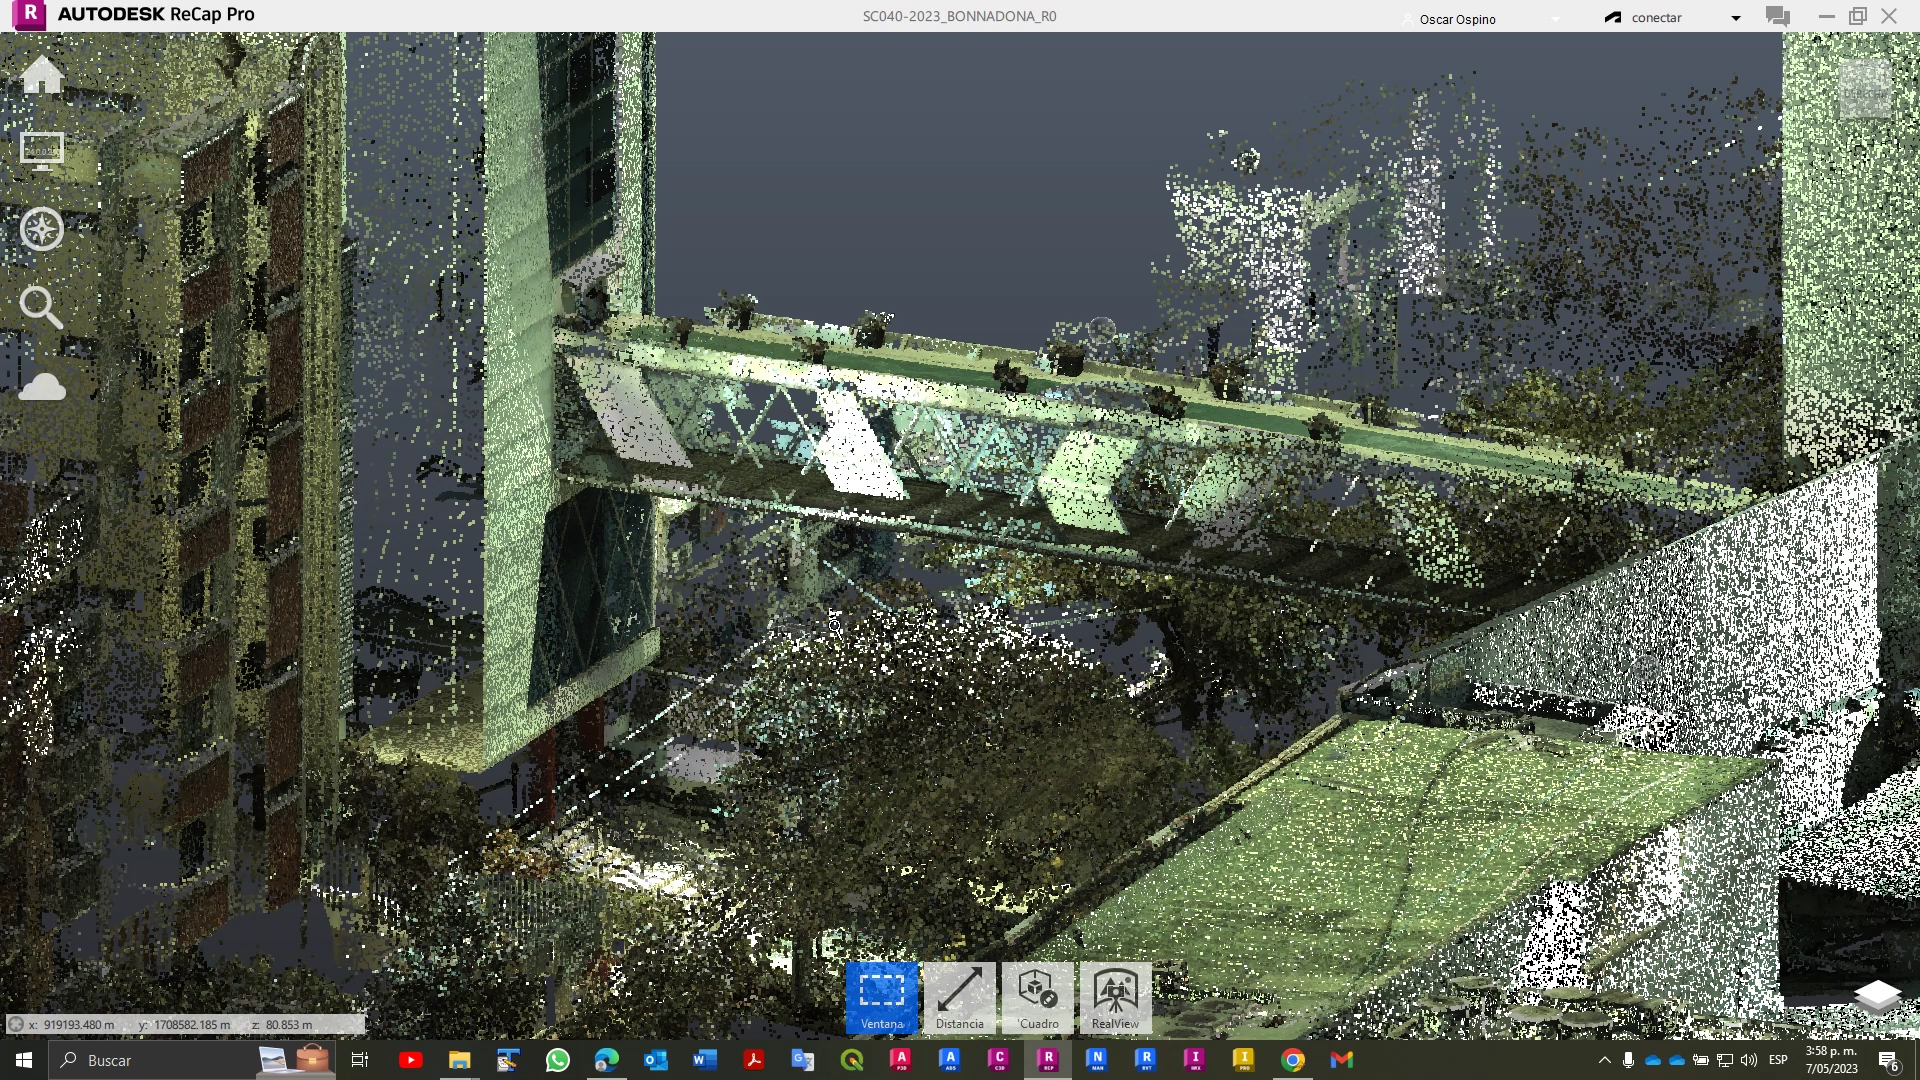Select the navigation compass icon
The height and width of the screenshot is (1080, 1920).
click(42, 229)
